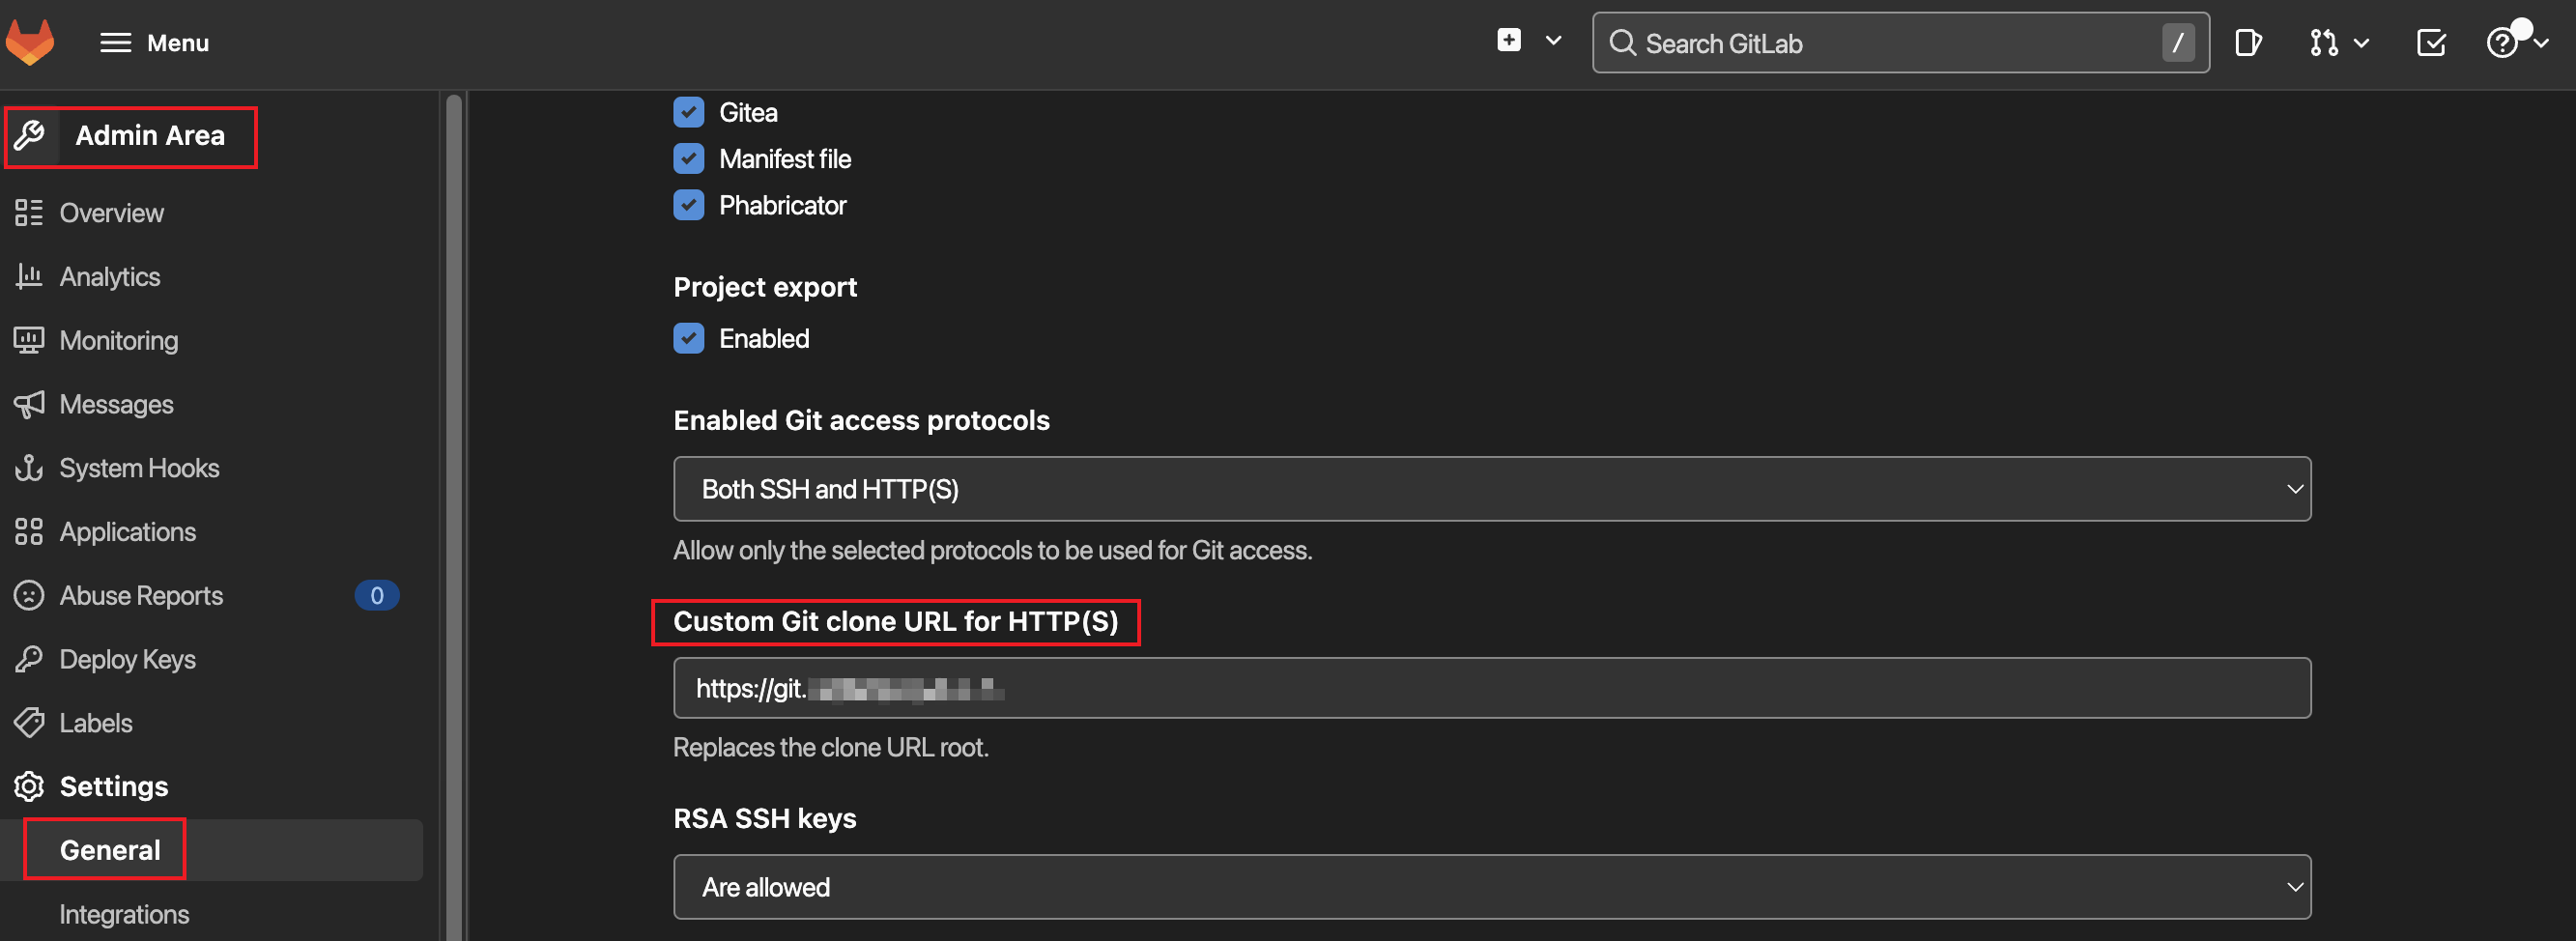
Task: Open Applications in the sidebar
Action: (128, 532)
